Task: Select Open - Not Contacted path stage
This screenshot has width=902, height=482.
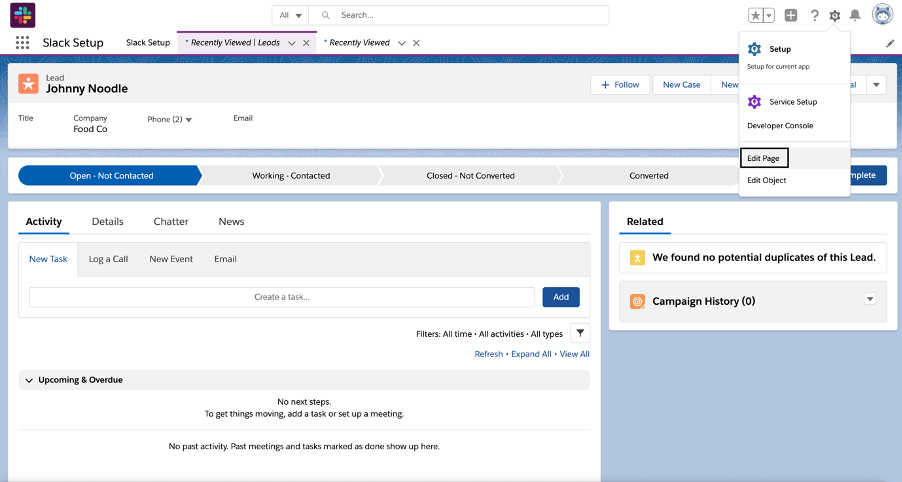Action: [x=111, y=175]
